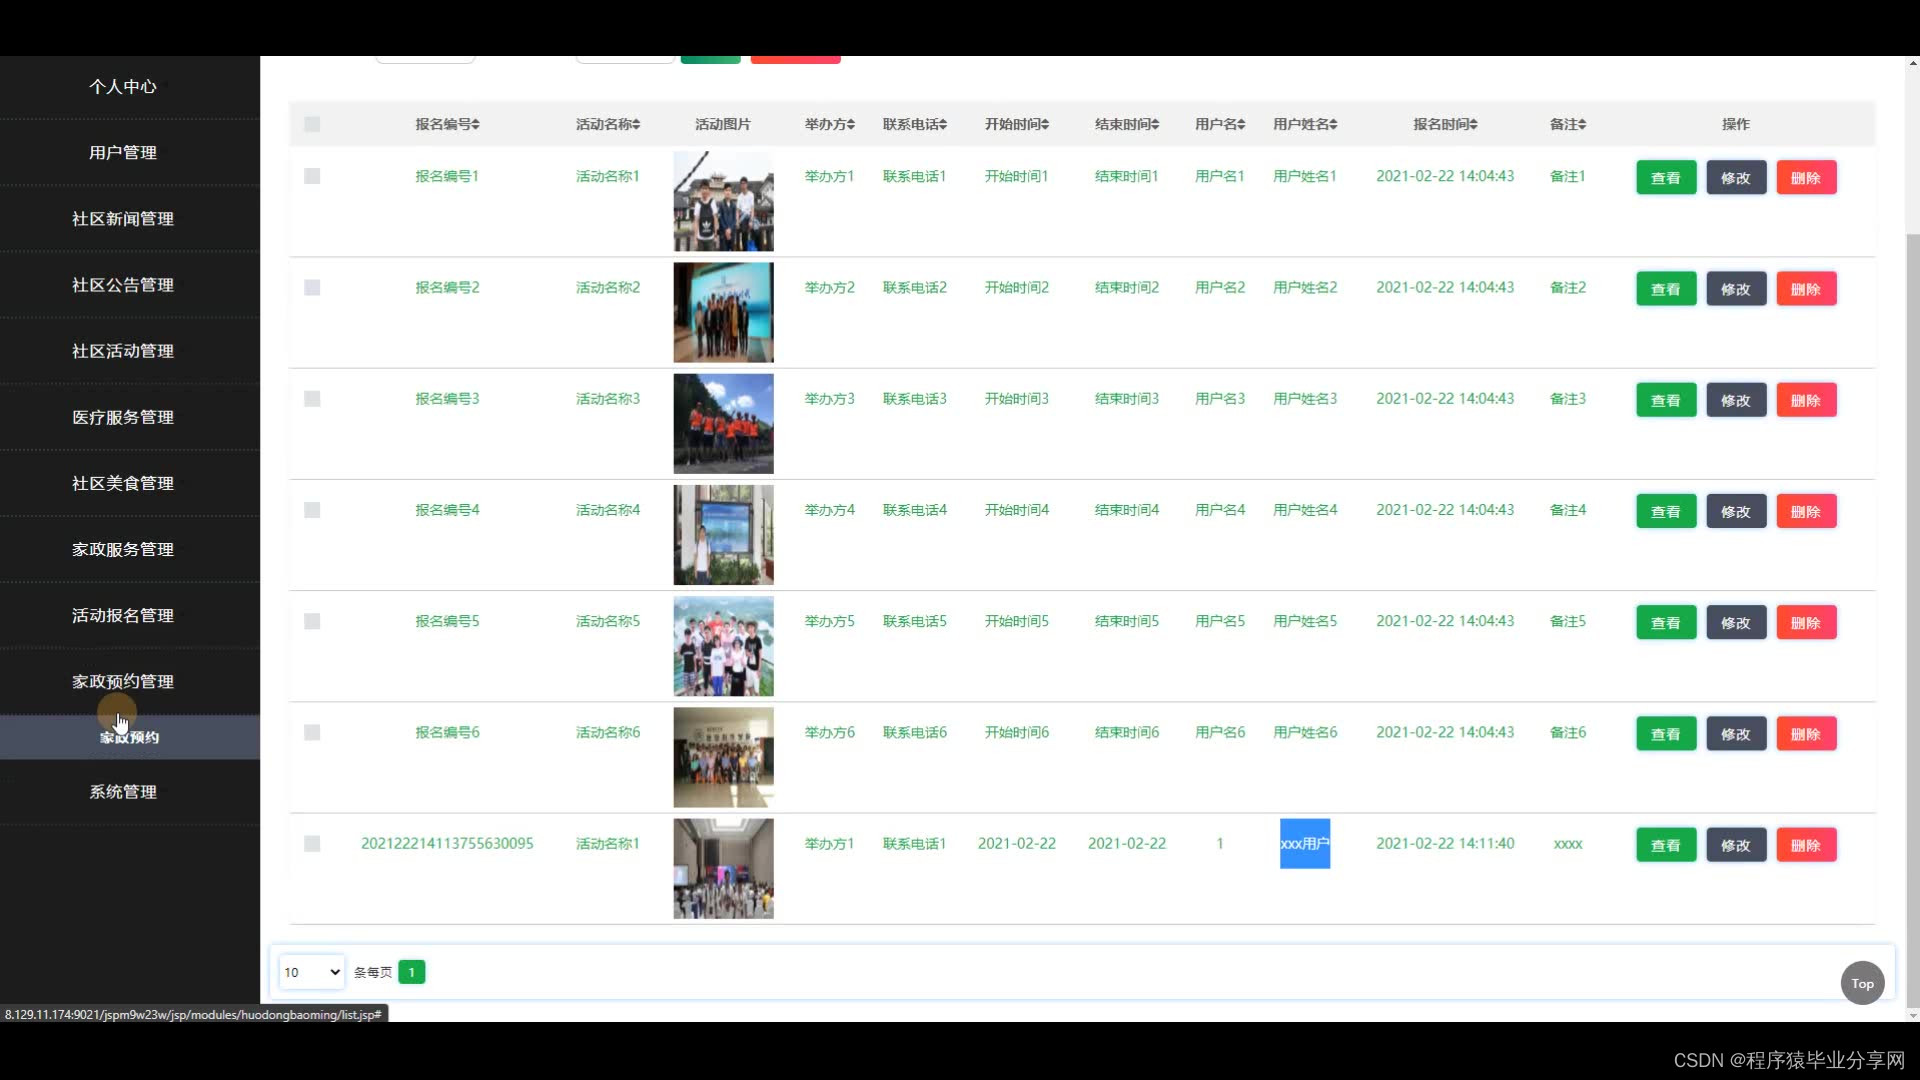Sort by 举办方 column header
This screenshot has height=1080, width=1920.
(x=829, y=124)
